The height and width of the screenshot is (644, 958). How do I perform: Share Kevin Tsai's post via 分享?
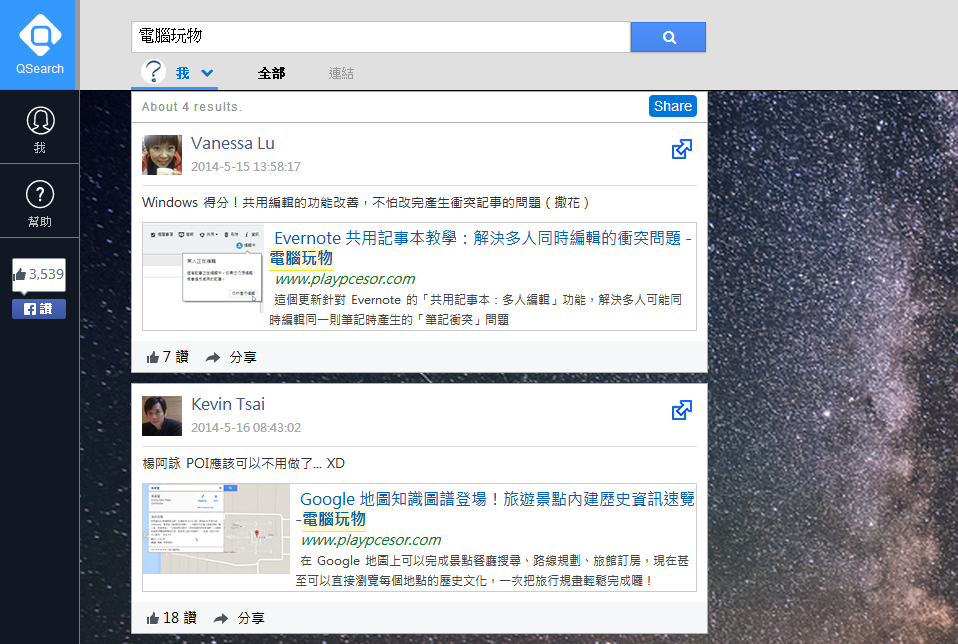click(x=239, y=618)
